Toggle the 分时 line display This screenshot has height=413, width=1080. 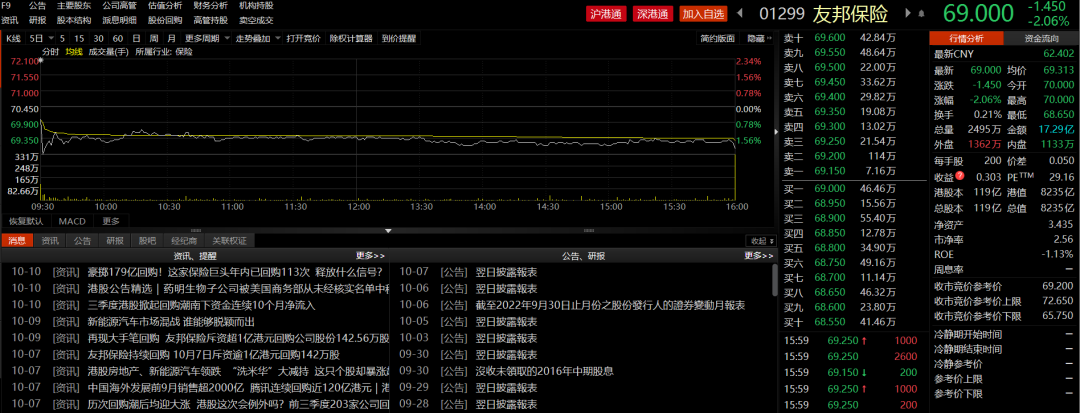[x=50, y=52]
